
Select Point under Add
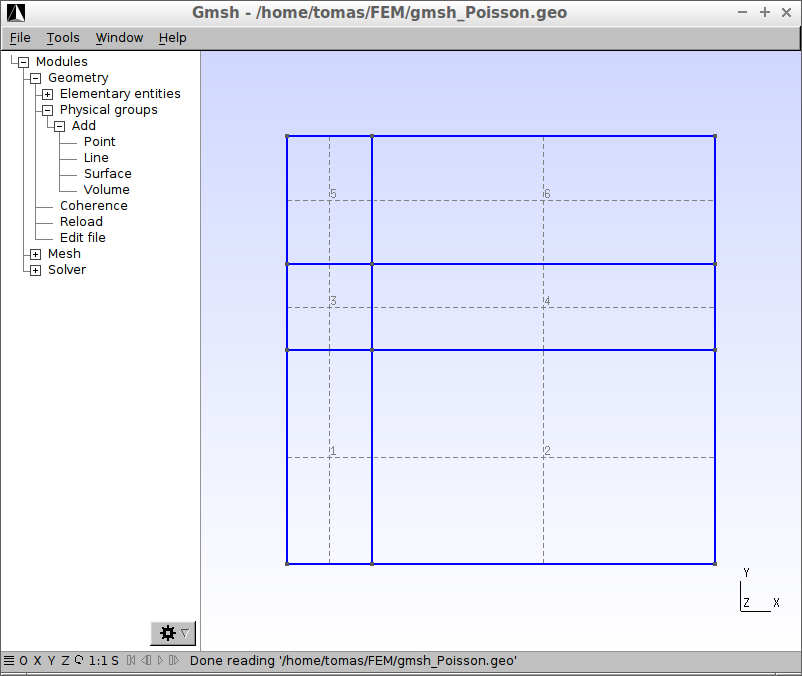pyautogui.click(x=100, y=142)
